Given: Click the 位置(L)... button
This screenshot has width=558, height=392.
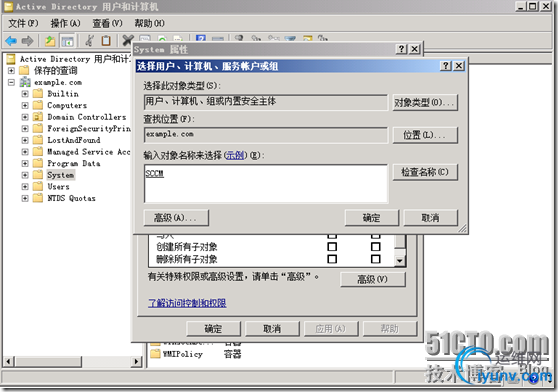Looking at the screenshot, I should pyautogui.click(x=425, y=135).
